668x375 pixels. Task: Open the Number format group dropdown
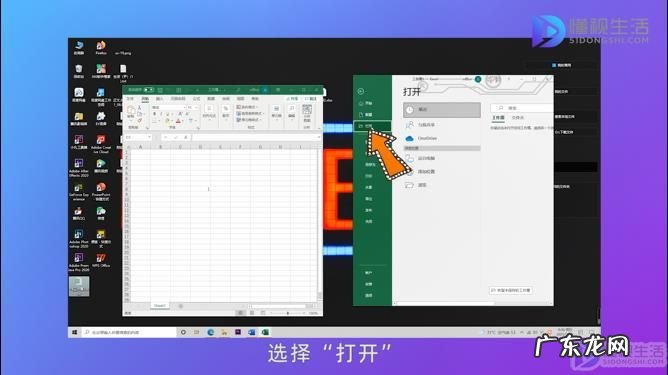[226, 112]
